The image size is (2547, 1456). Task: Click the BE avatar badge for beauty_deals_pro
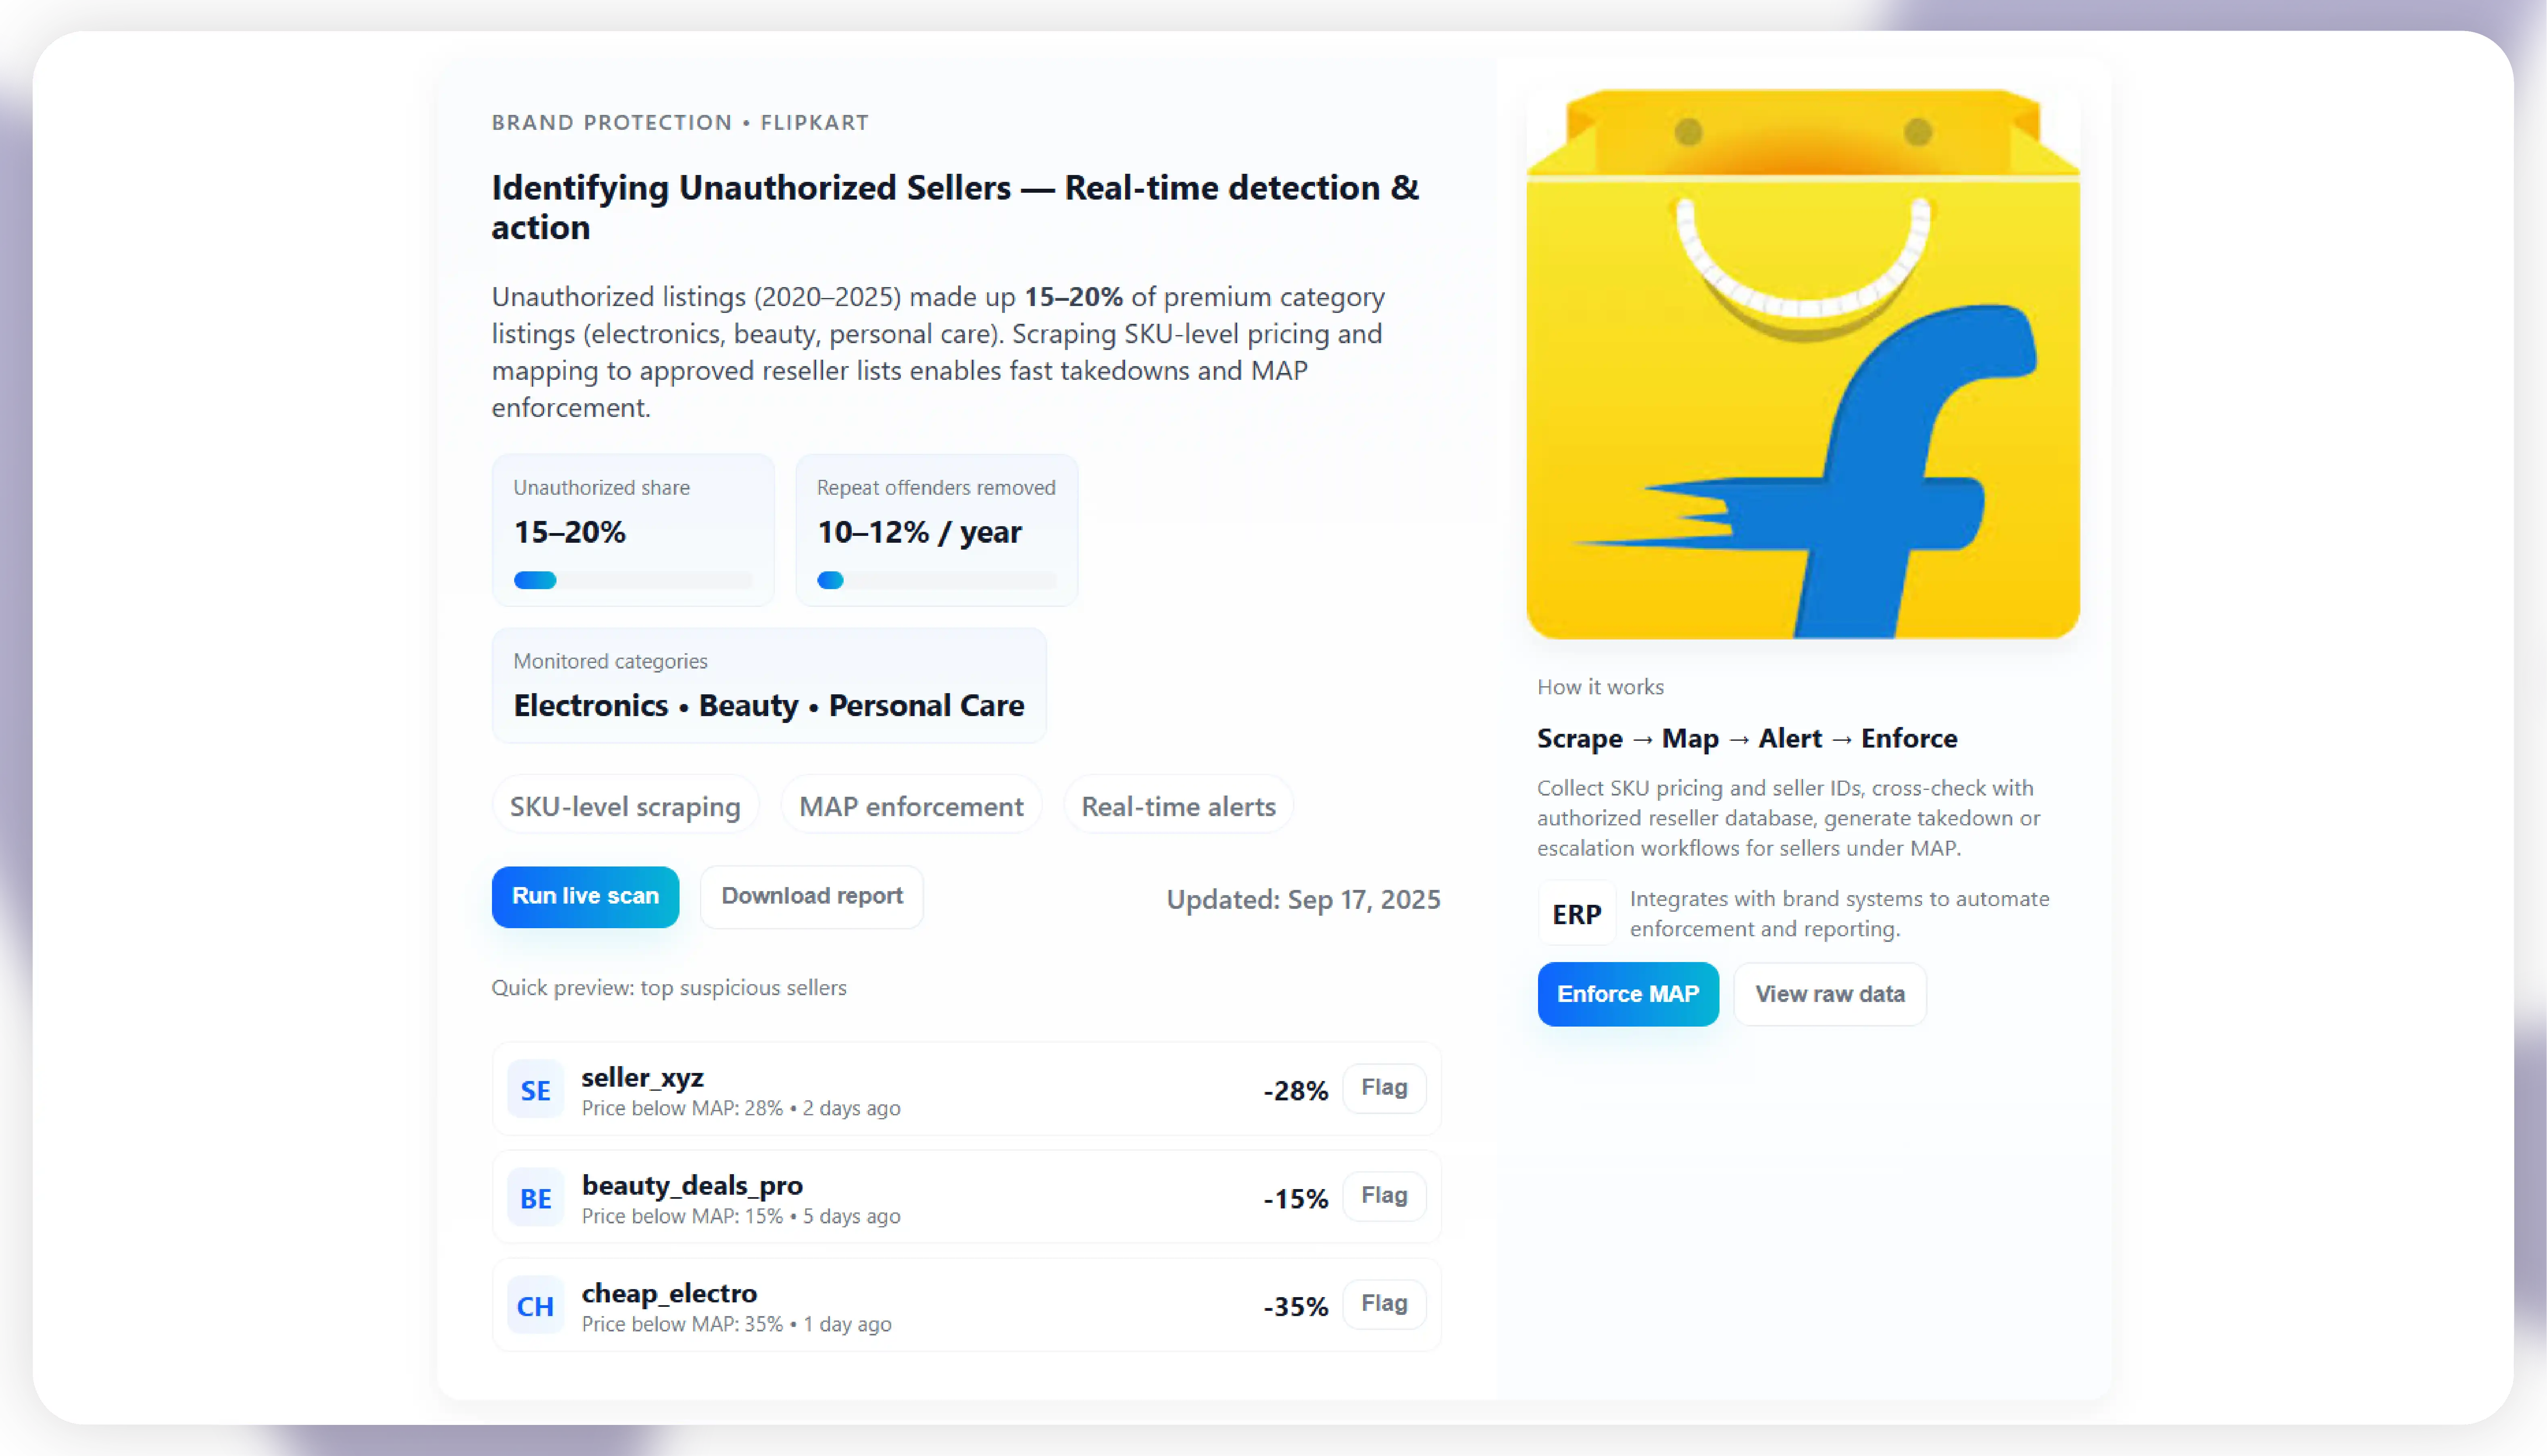click(535, 1197)
